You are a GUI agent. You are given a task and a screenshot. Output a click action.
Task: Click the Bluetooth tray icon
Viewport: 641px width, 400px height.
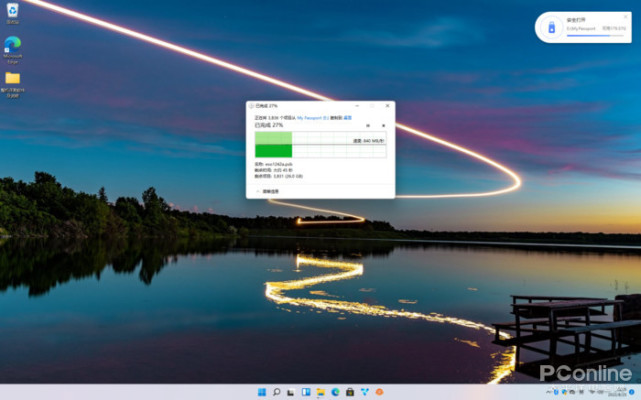pos(556,392)
